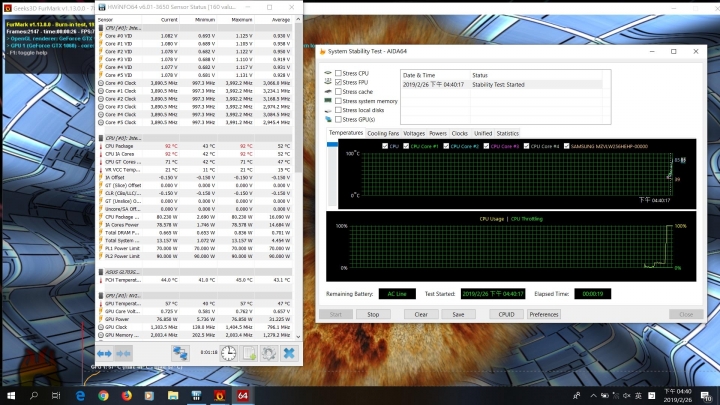Open notification action center icon
720x405 pixels.
coord(706,396)
